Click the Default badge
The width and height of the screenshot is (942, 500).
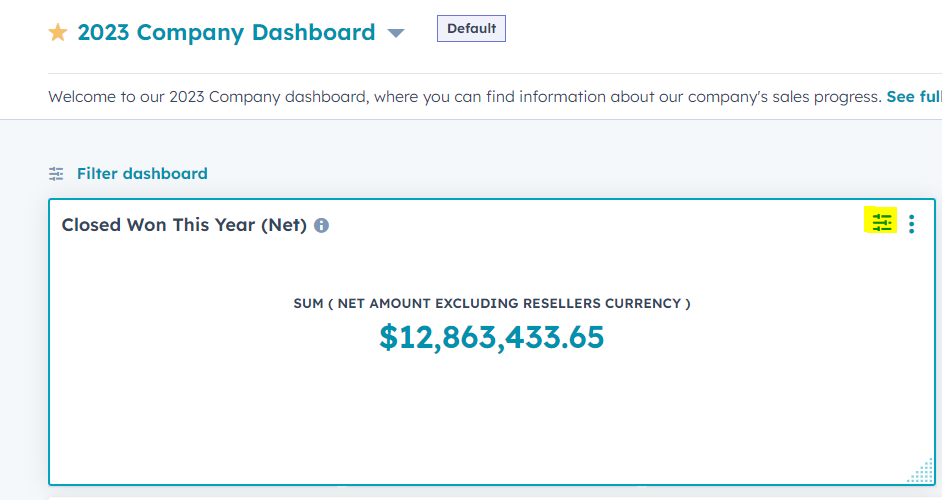click(x=471, y=29)
